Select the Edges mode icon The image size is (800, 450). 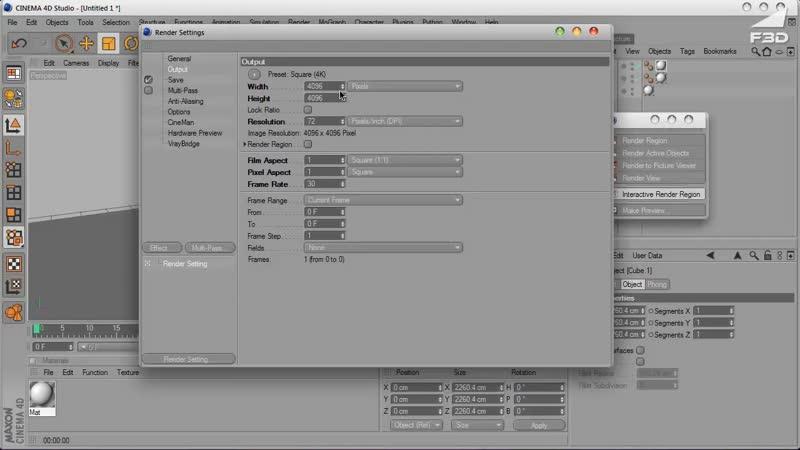[x=14, y=193]
